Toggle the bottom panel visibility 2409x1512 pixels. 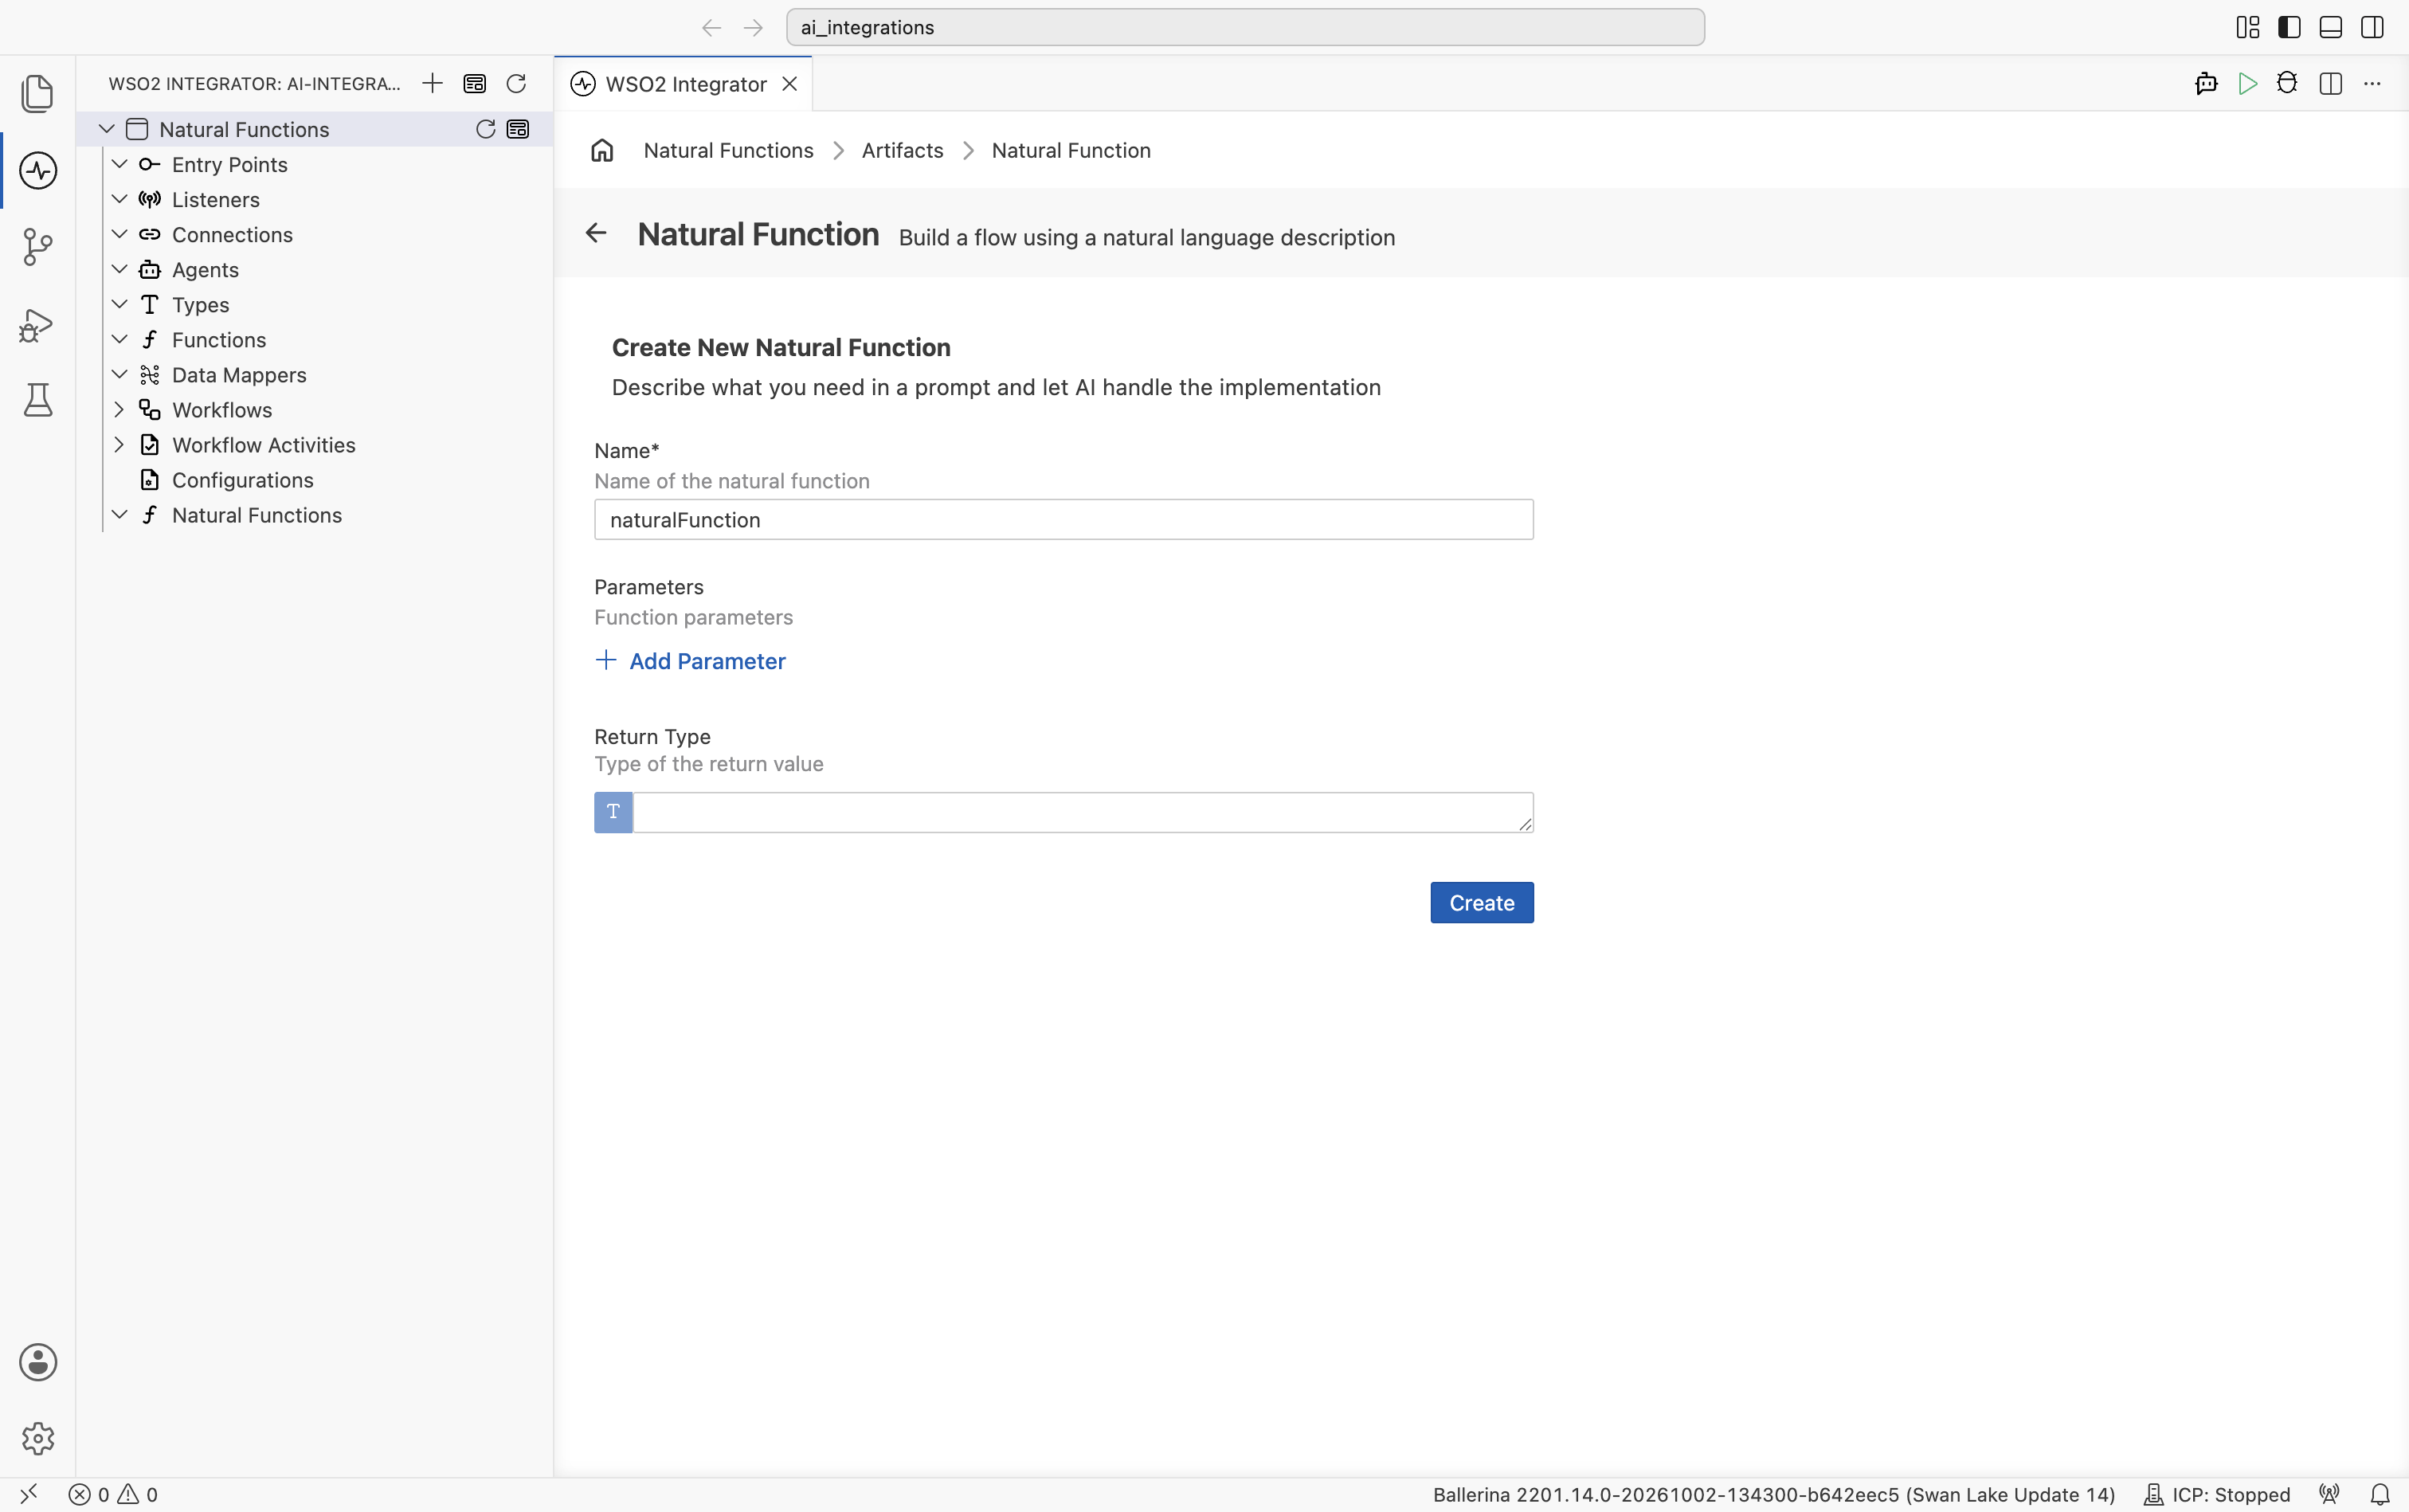coord(2331,27)
